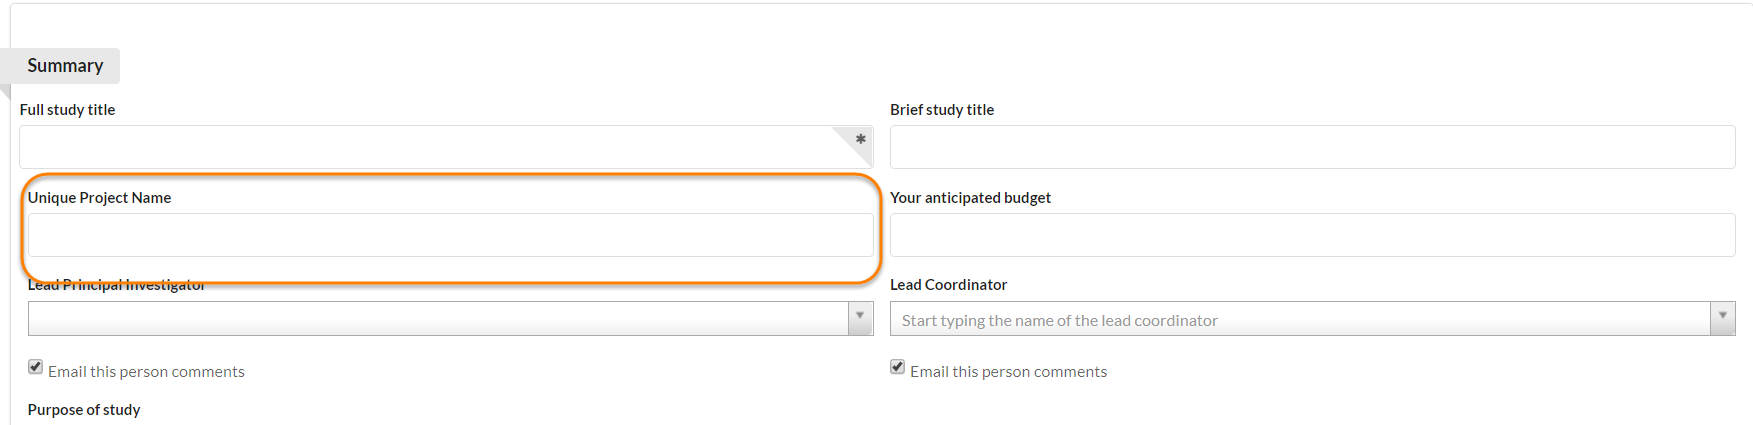Click the "Lead Coordinator" label
1753x425 pixels.
tap(948, 285)
